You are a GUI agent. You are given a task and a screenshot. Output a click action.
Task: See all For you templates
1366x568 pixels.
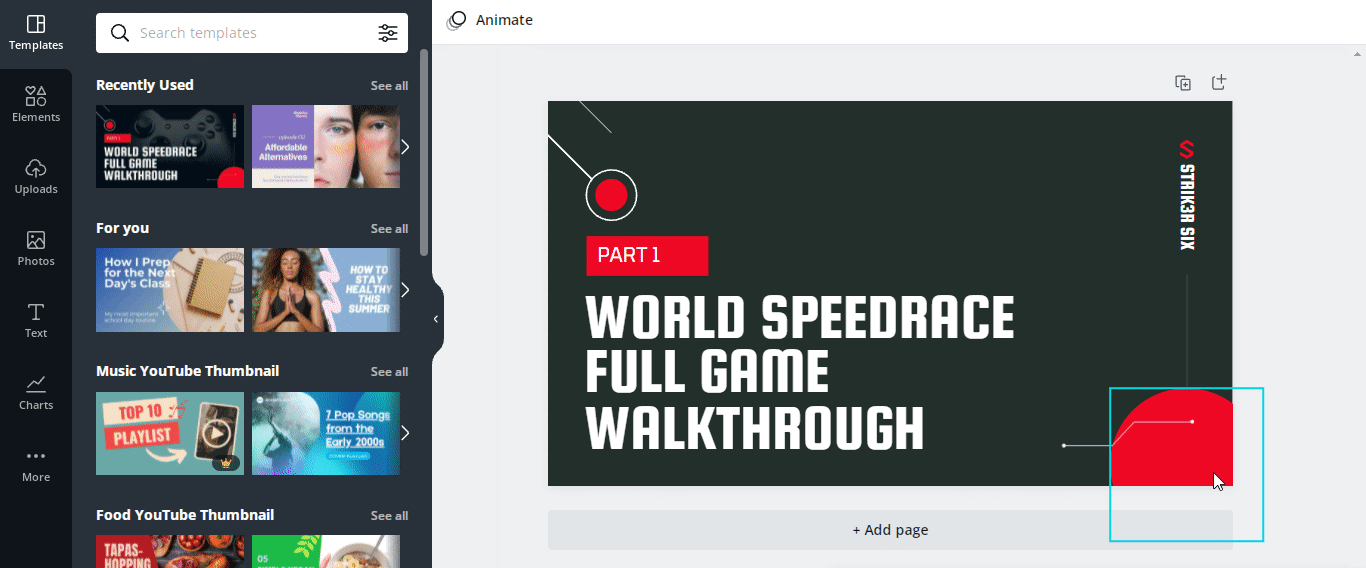[x=389, y=229]
